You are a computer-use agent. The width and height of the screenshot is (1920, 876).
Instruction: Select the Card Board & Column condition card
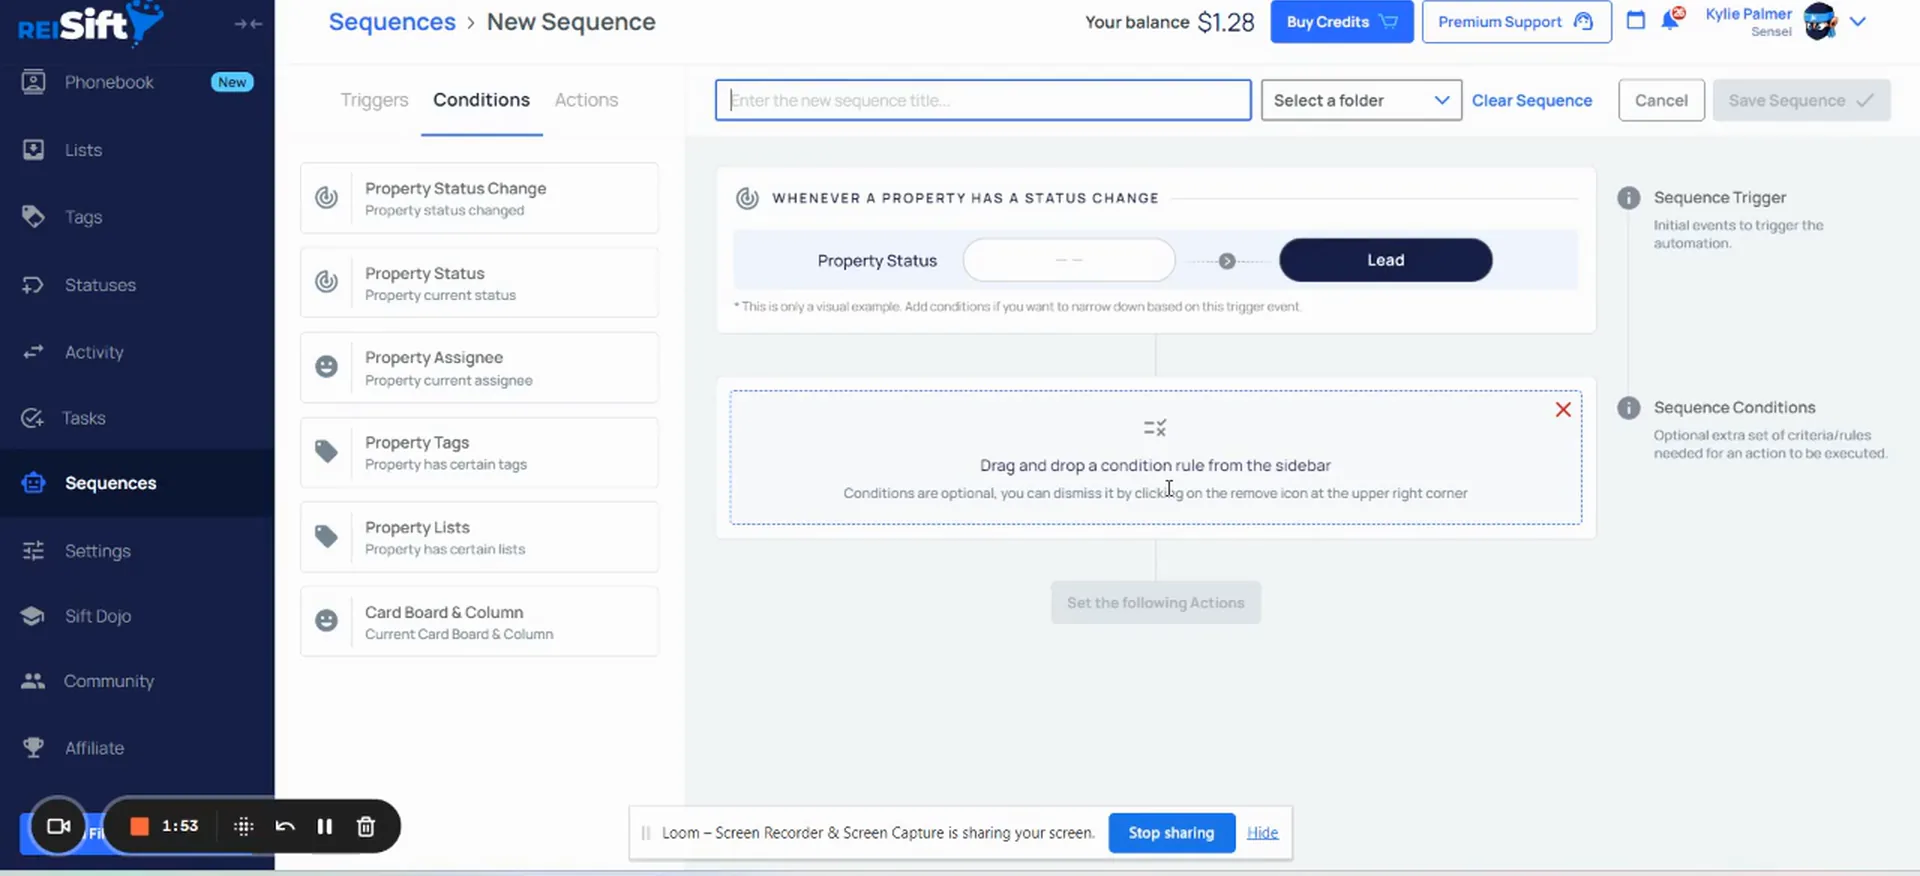(480, 622)
